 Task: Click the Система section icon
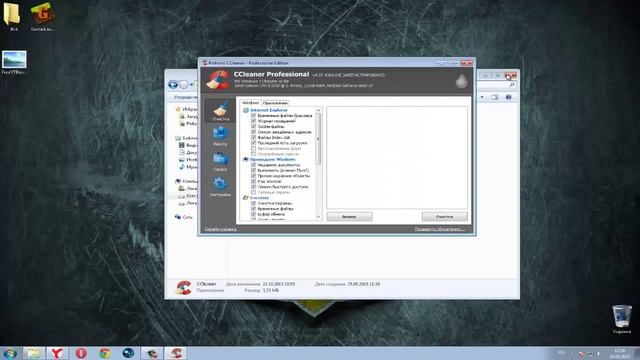tap(246, 198)
